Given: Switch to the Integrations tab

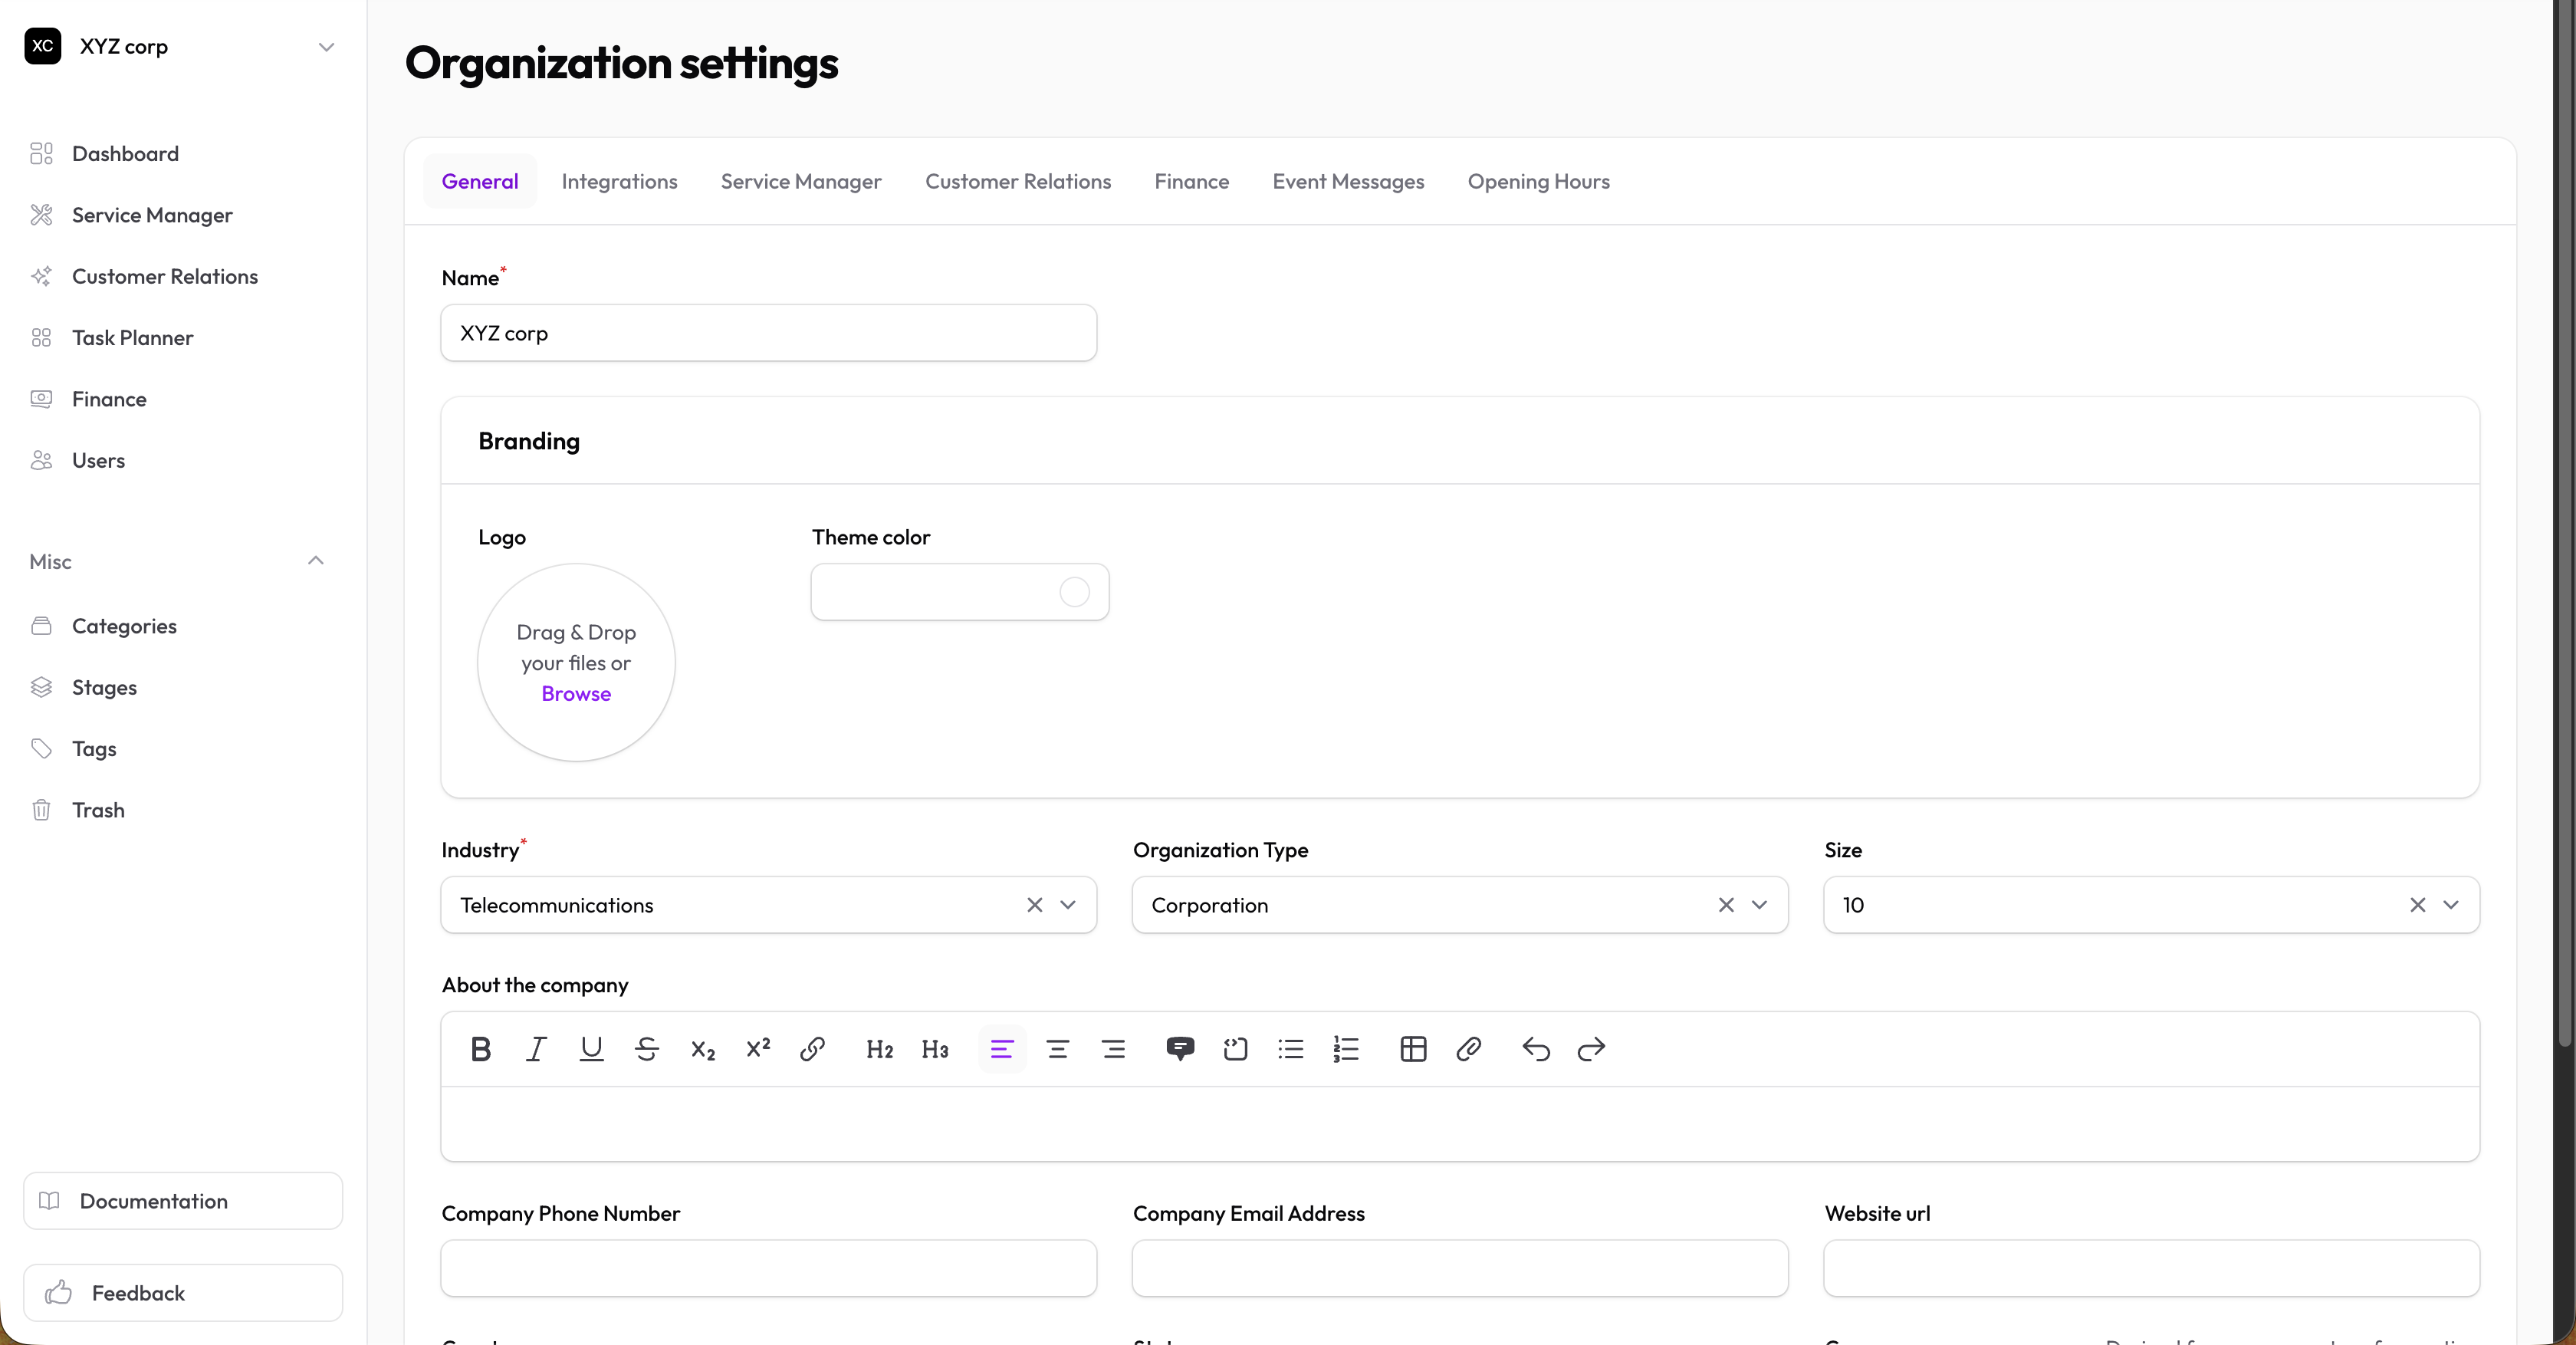Looking at the screenshot, I should [x=619, y=181].
